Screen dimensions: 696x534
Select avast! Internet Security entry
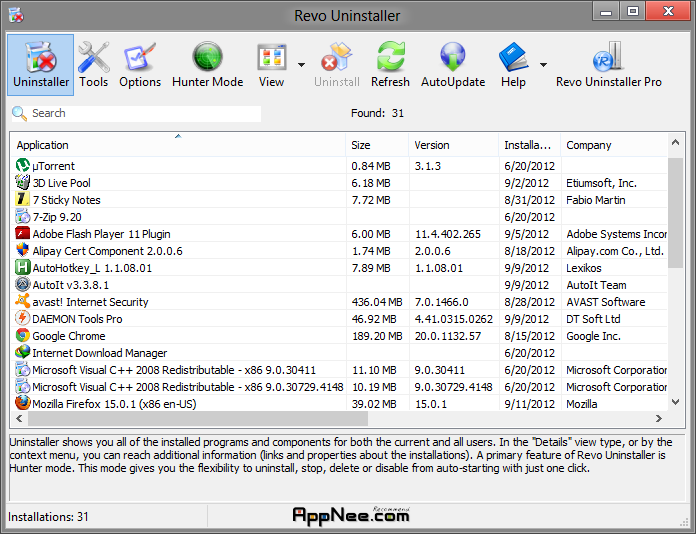90,302
